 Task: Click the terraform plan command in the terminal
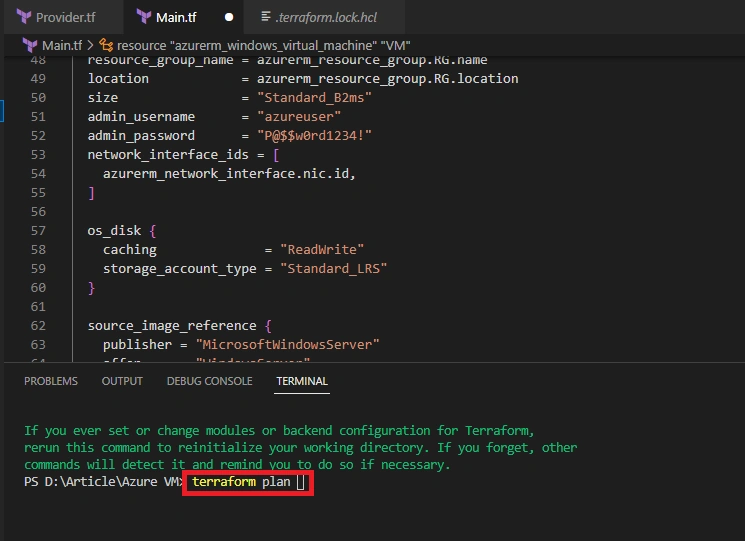(241, 482)
